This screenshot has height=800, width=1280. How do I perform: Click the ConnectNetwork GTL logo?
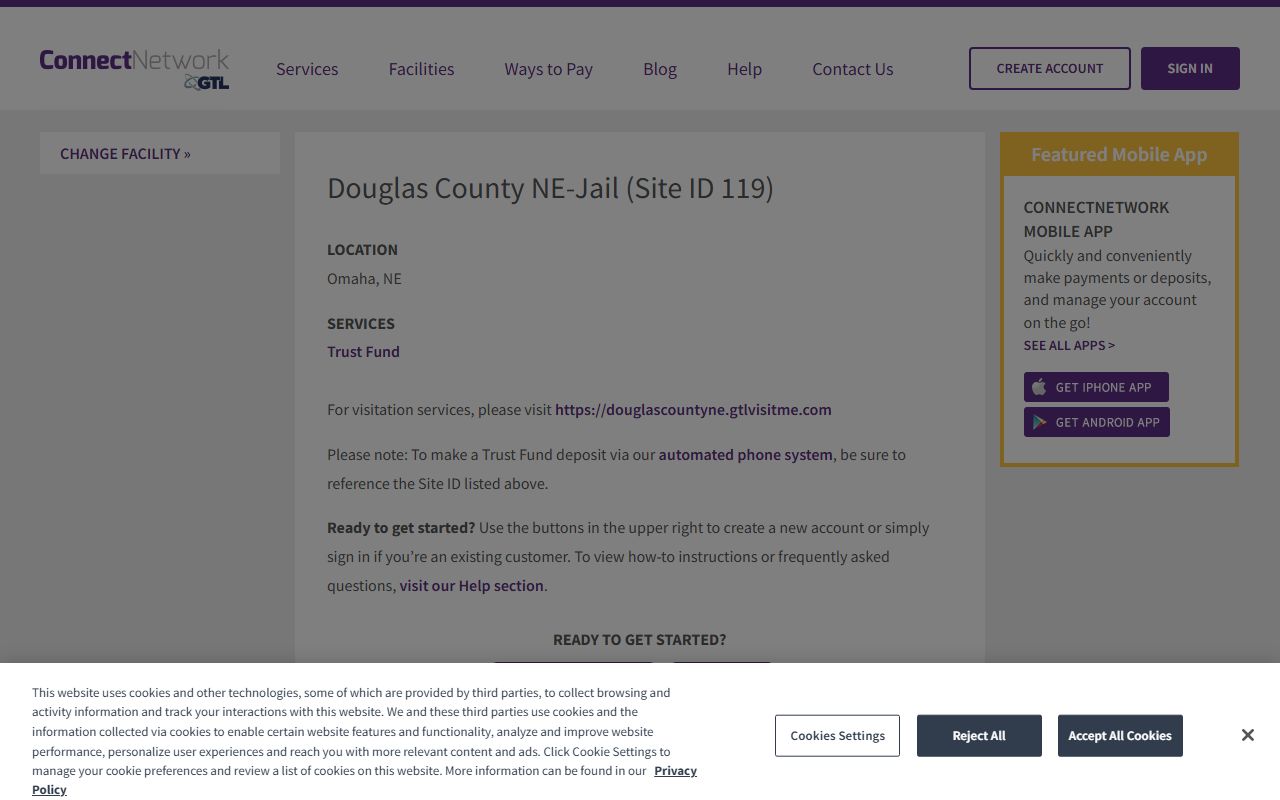134,68
